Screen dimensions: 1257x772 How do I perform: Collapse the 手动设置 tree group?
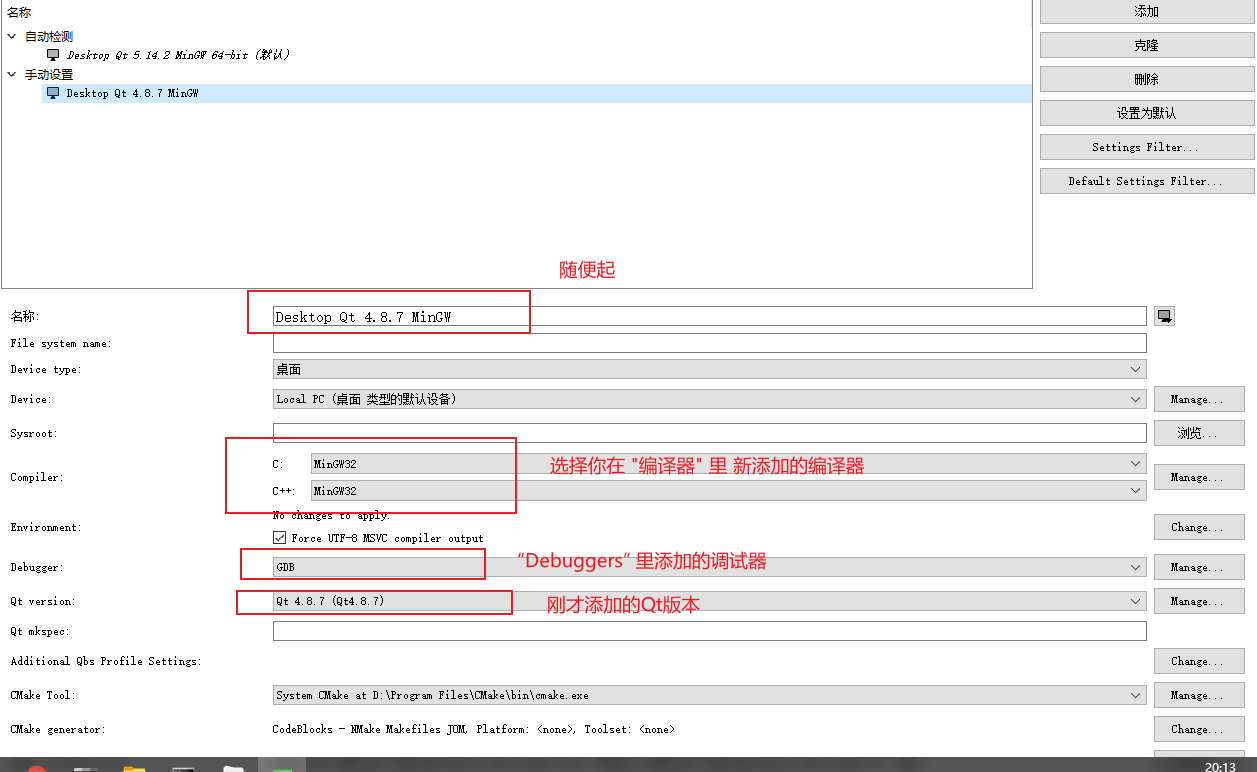pos(11,74)
